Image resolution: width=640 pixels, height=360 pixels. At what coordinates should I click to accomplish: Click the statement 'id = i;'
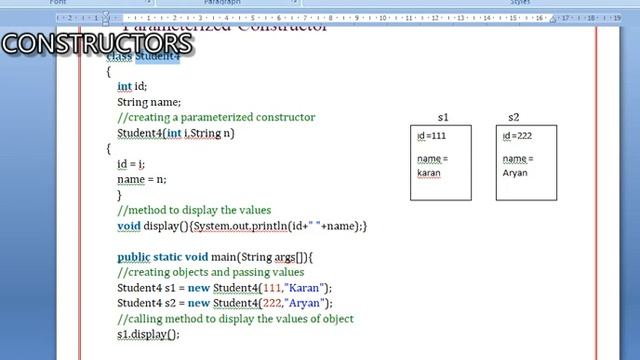pyautogui.click(x=131, y=164)
